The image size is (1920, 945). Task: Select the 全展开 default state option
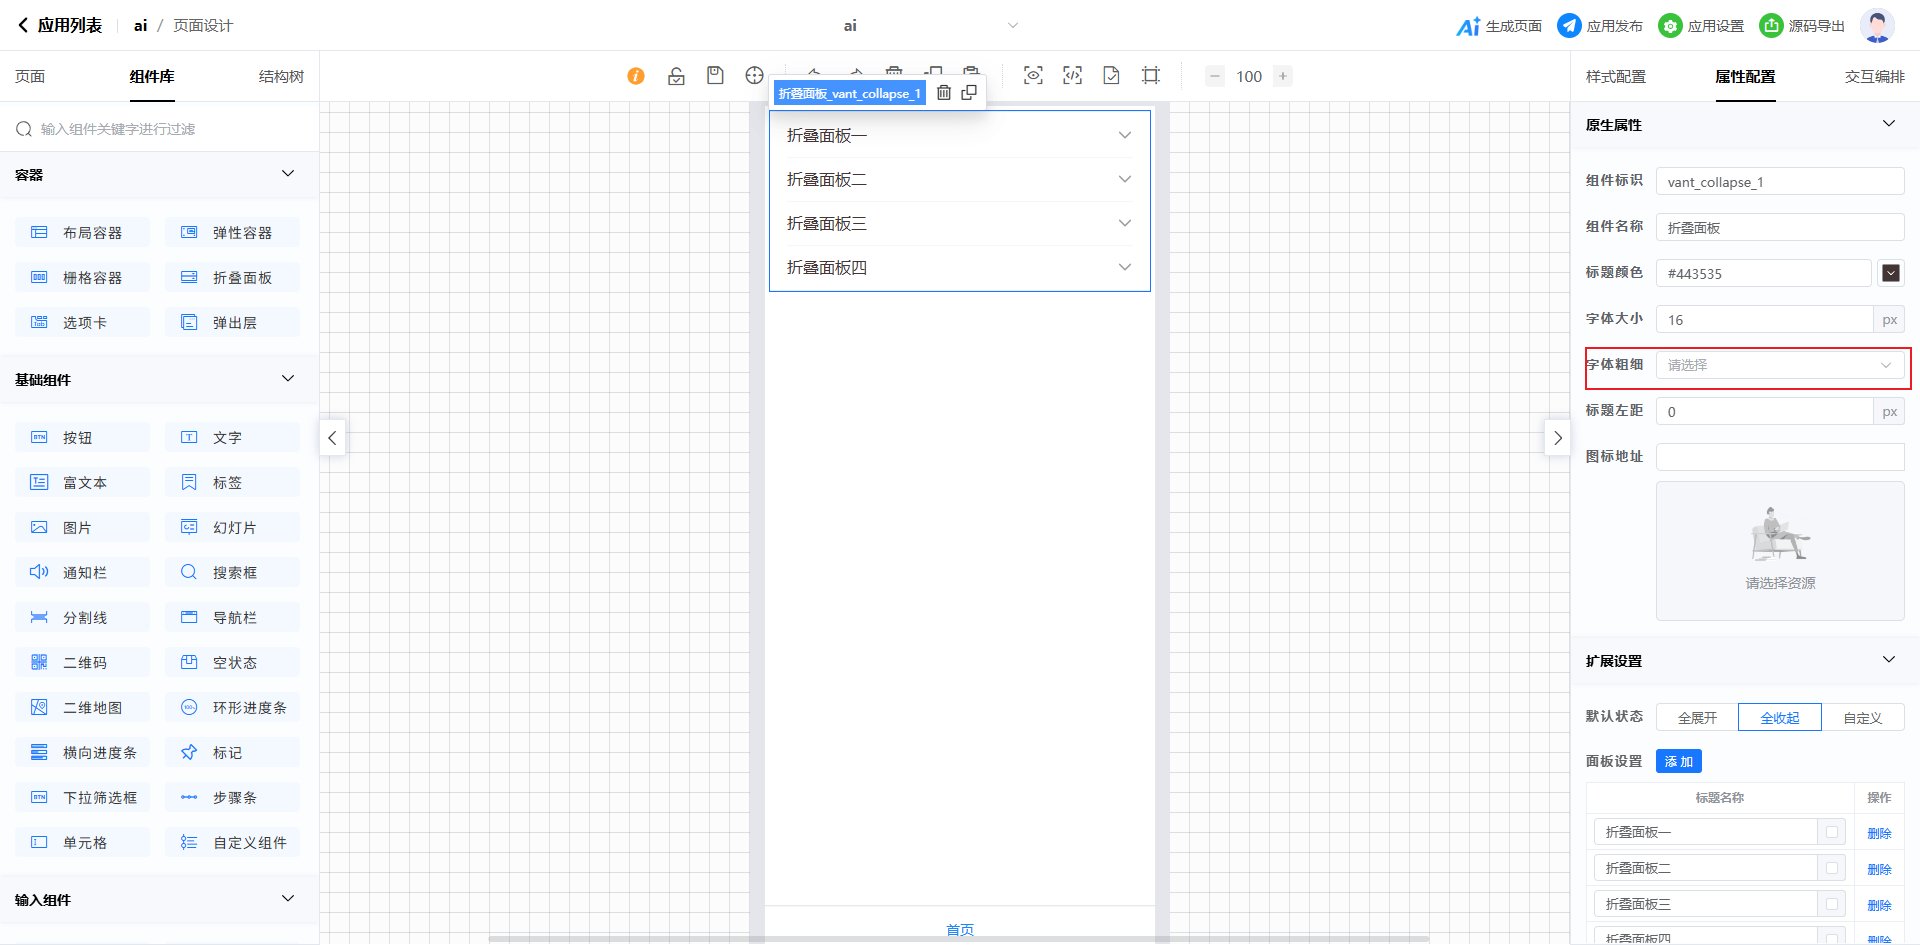click(x=1697, y=718)
